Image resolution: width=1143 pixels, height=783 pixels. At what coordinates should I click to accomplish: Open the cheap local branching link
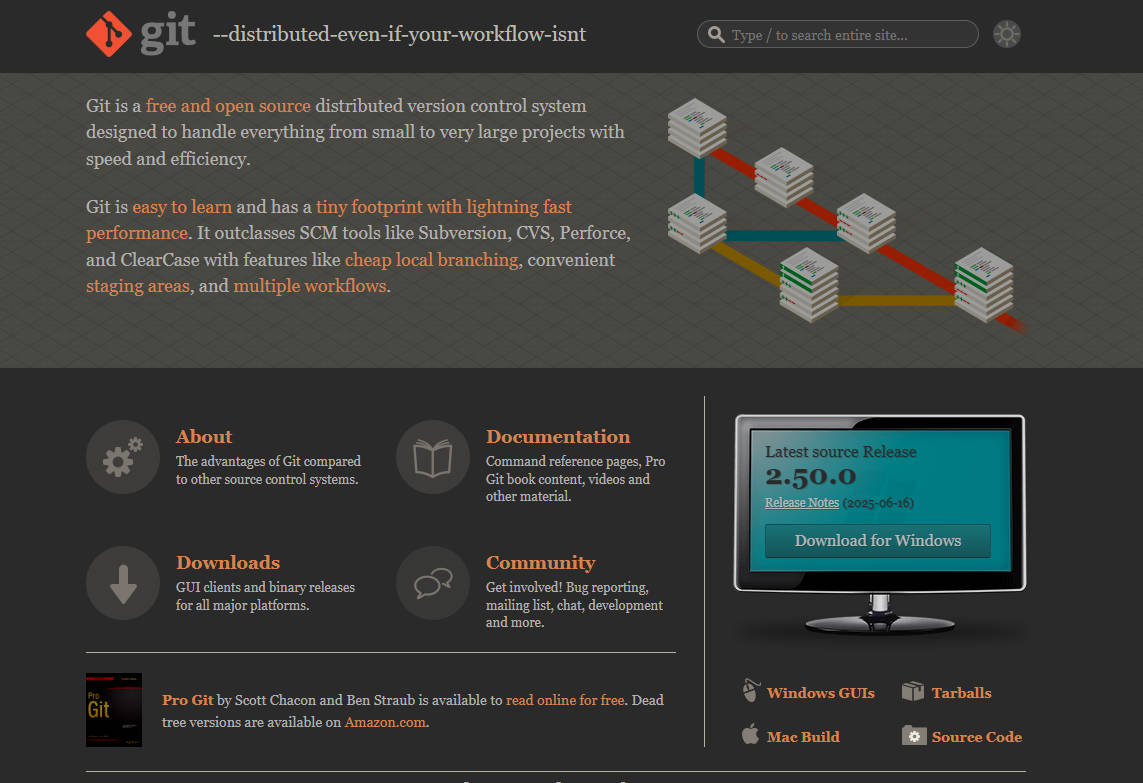point(432,260)
